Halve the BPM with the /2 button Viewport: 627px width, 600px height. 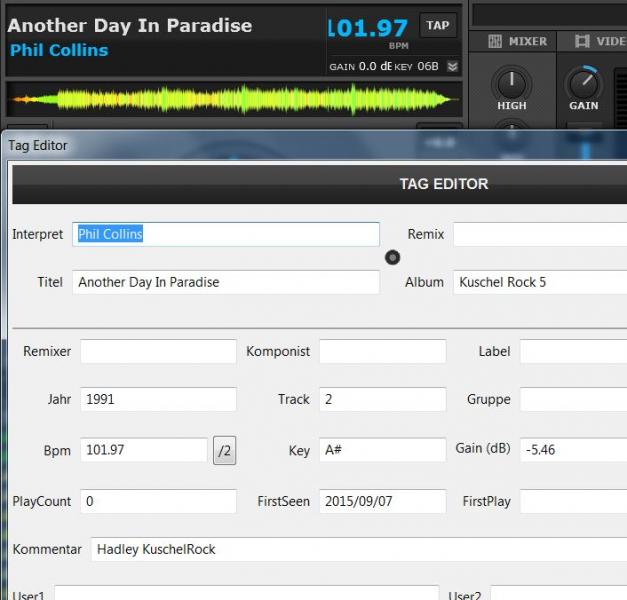[x=224, y=450]
